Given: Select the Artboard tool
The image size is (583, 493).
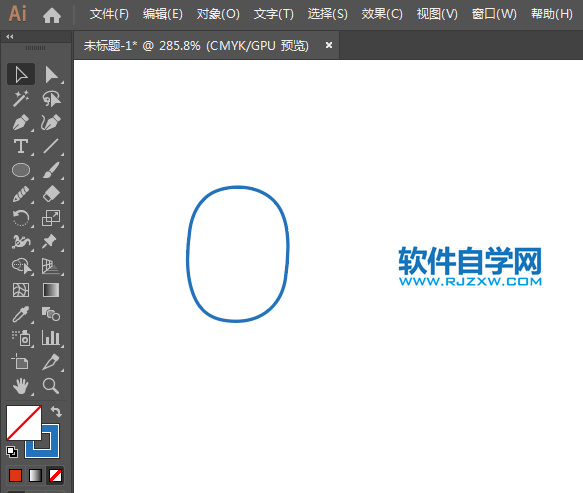Looking at the screenshot, I should [20, 362].
